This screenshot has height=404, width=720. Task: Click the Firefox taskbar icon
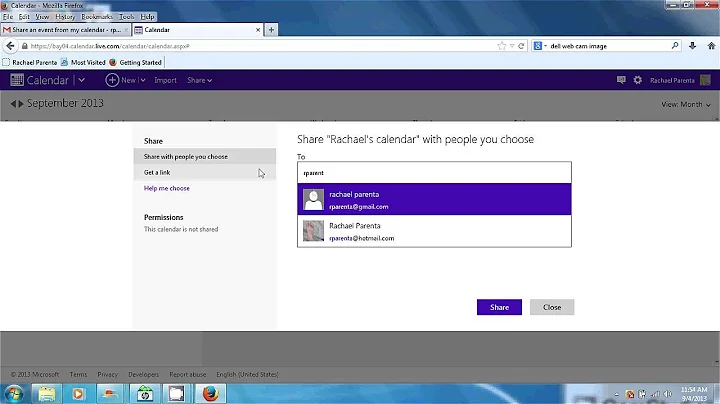[210, 394]
